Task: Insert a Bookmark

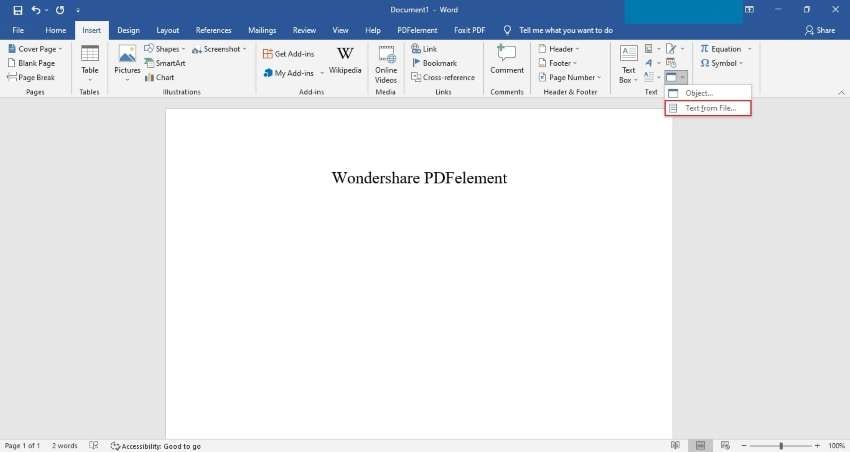Action: 434,63
